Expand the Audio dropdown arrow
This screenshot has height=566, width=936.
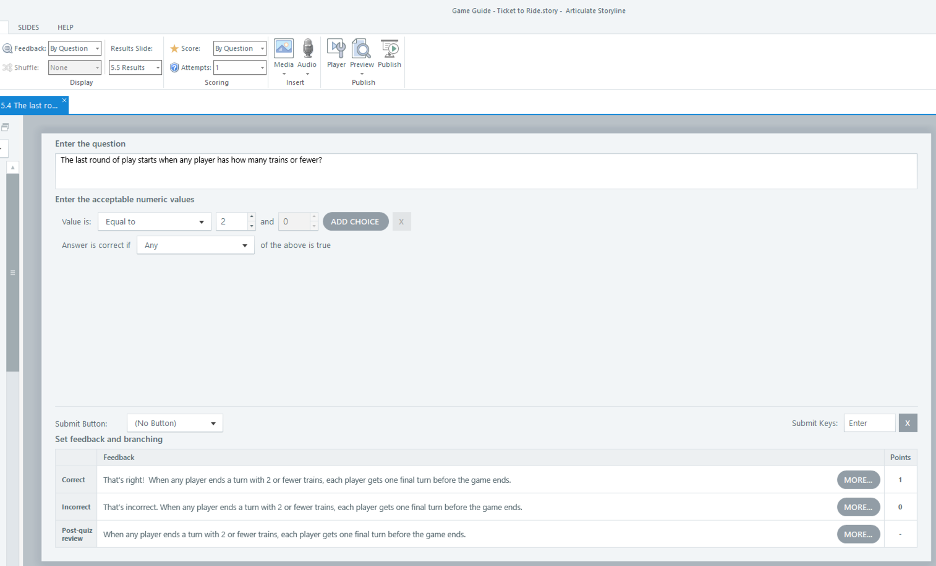(307, 74)
